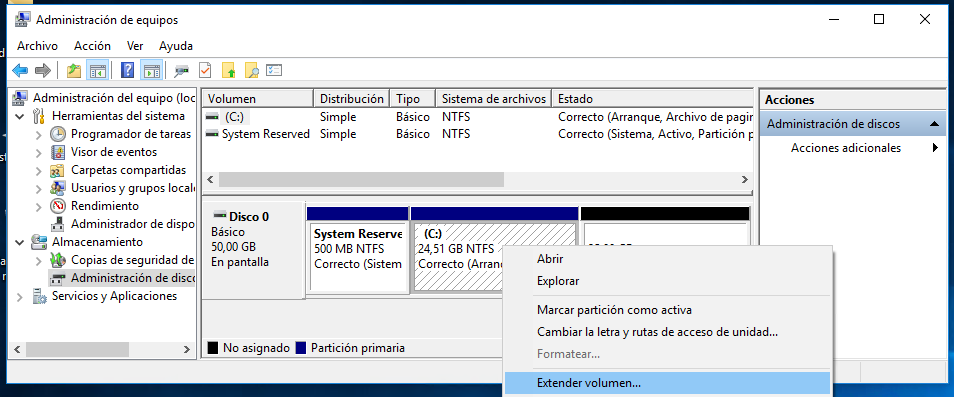Click the Programador de tareas clock icon
Viewport: 954px width, 397px height.
coord(58,134)
